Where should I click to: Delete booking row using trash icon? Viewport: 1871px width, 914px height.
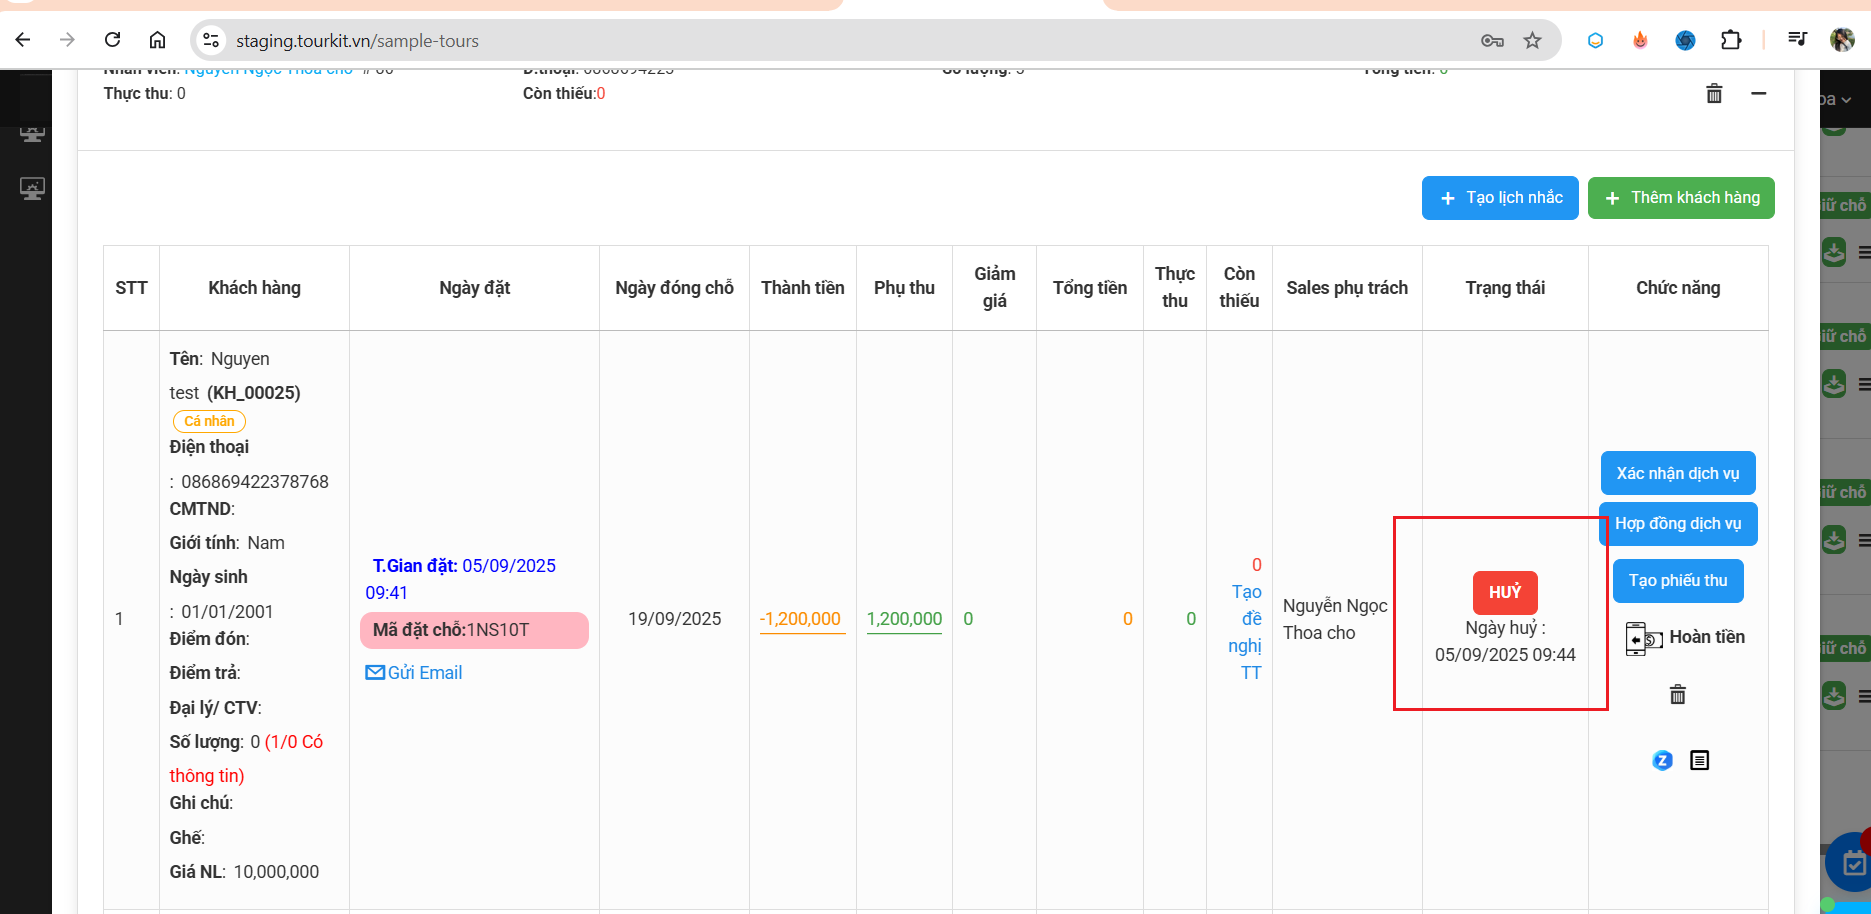point(1677,694)
